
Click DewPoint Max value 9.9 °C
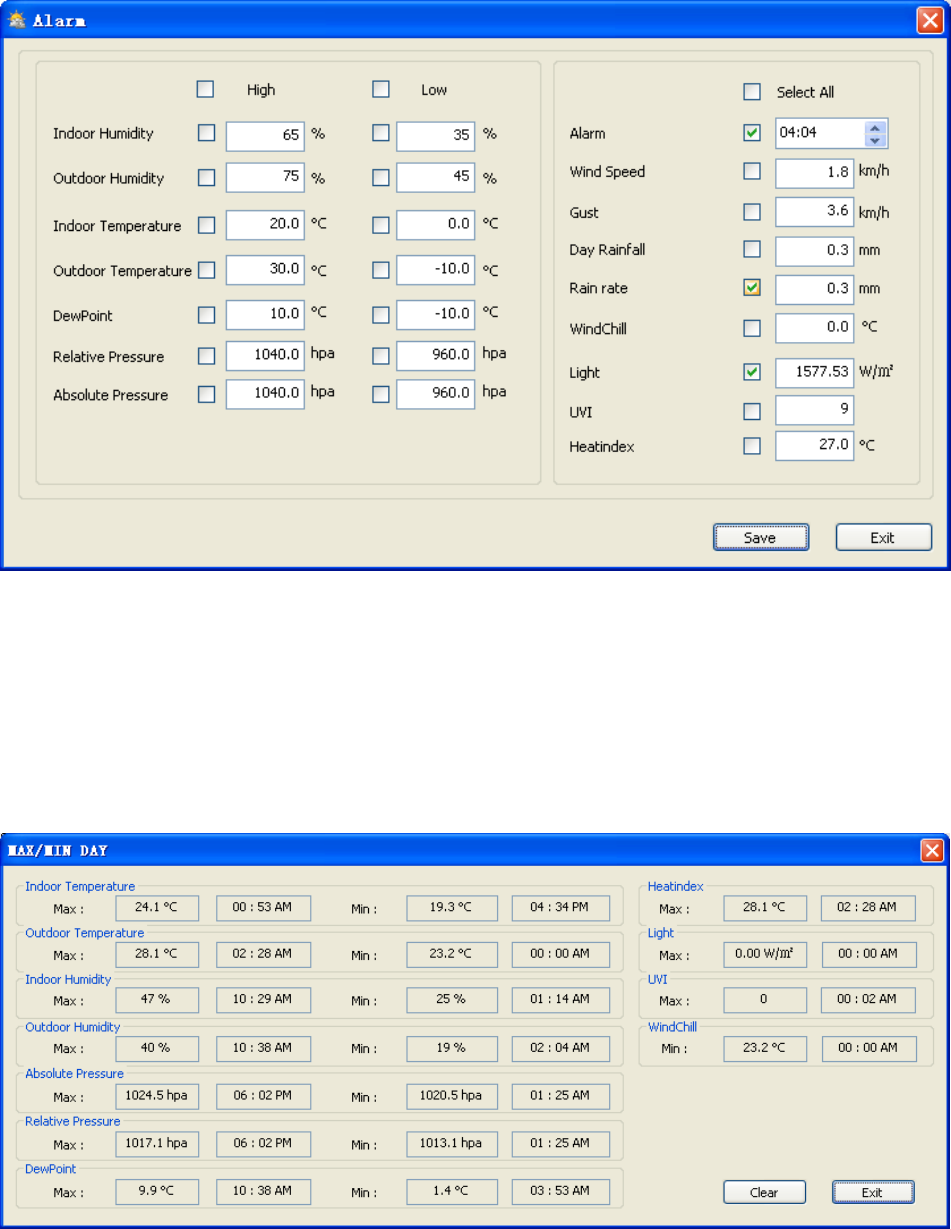pyautogui.click(x=157, y=1191)
